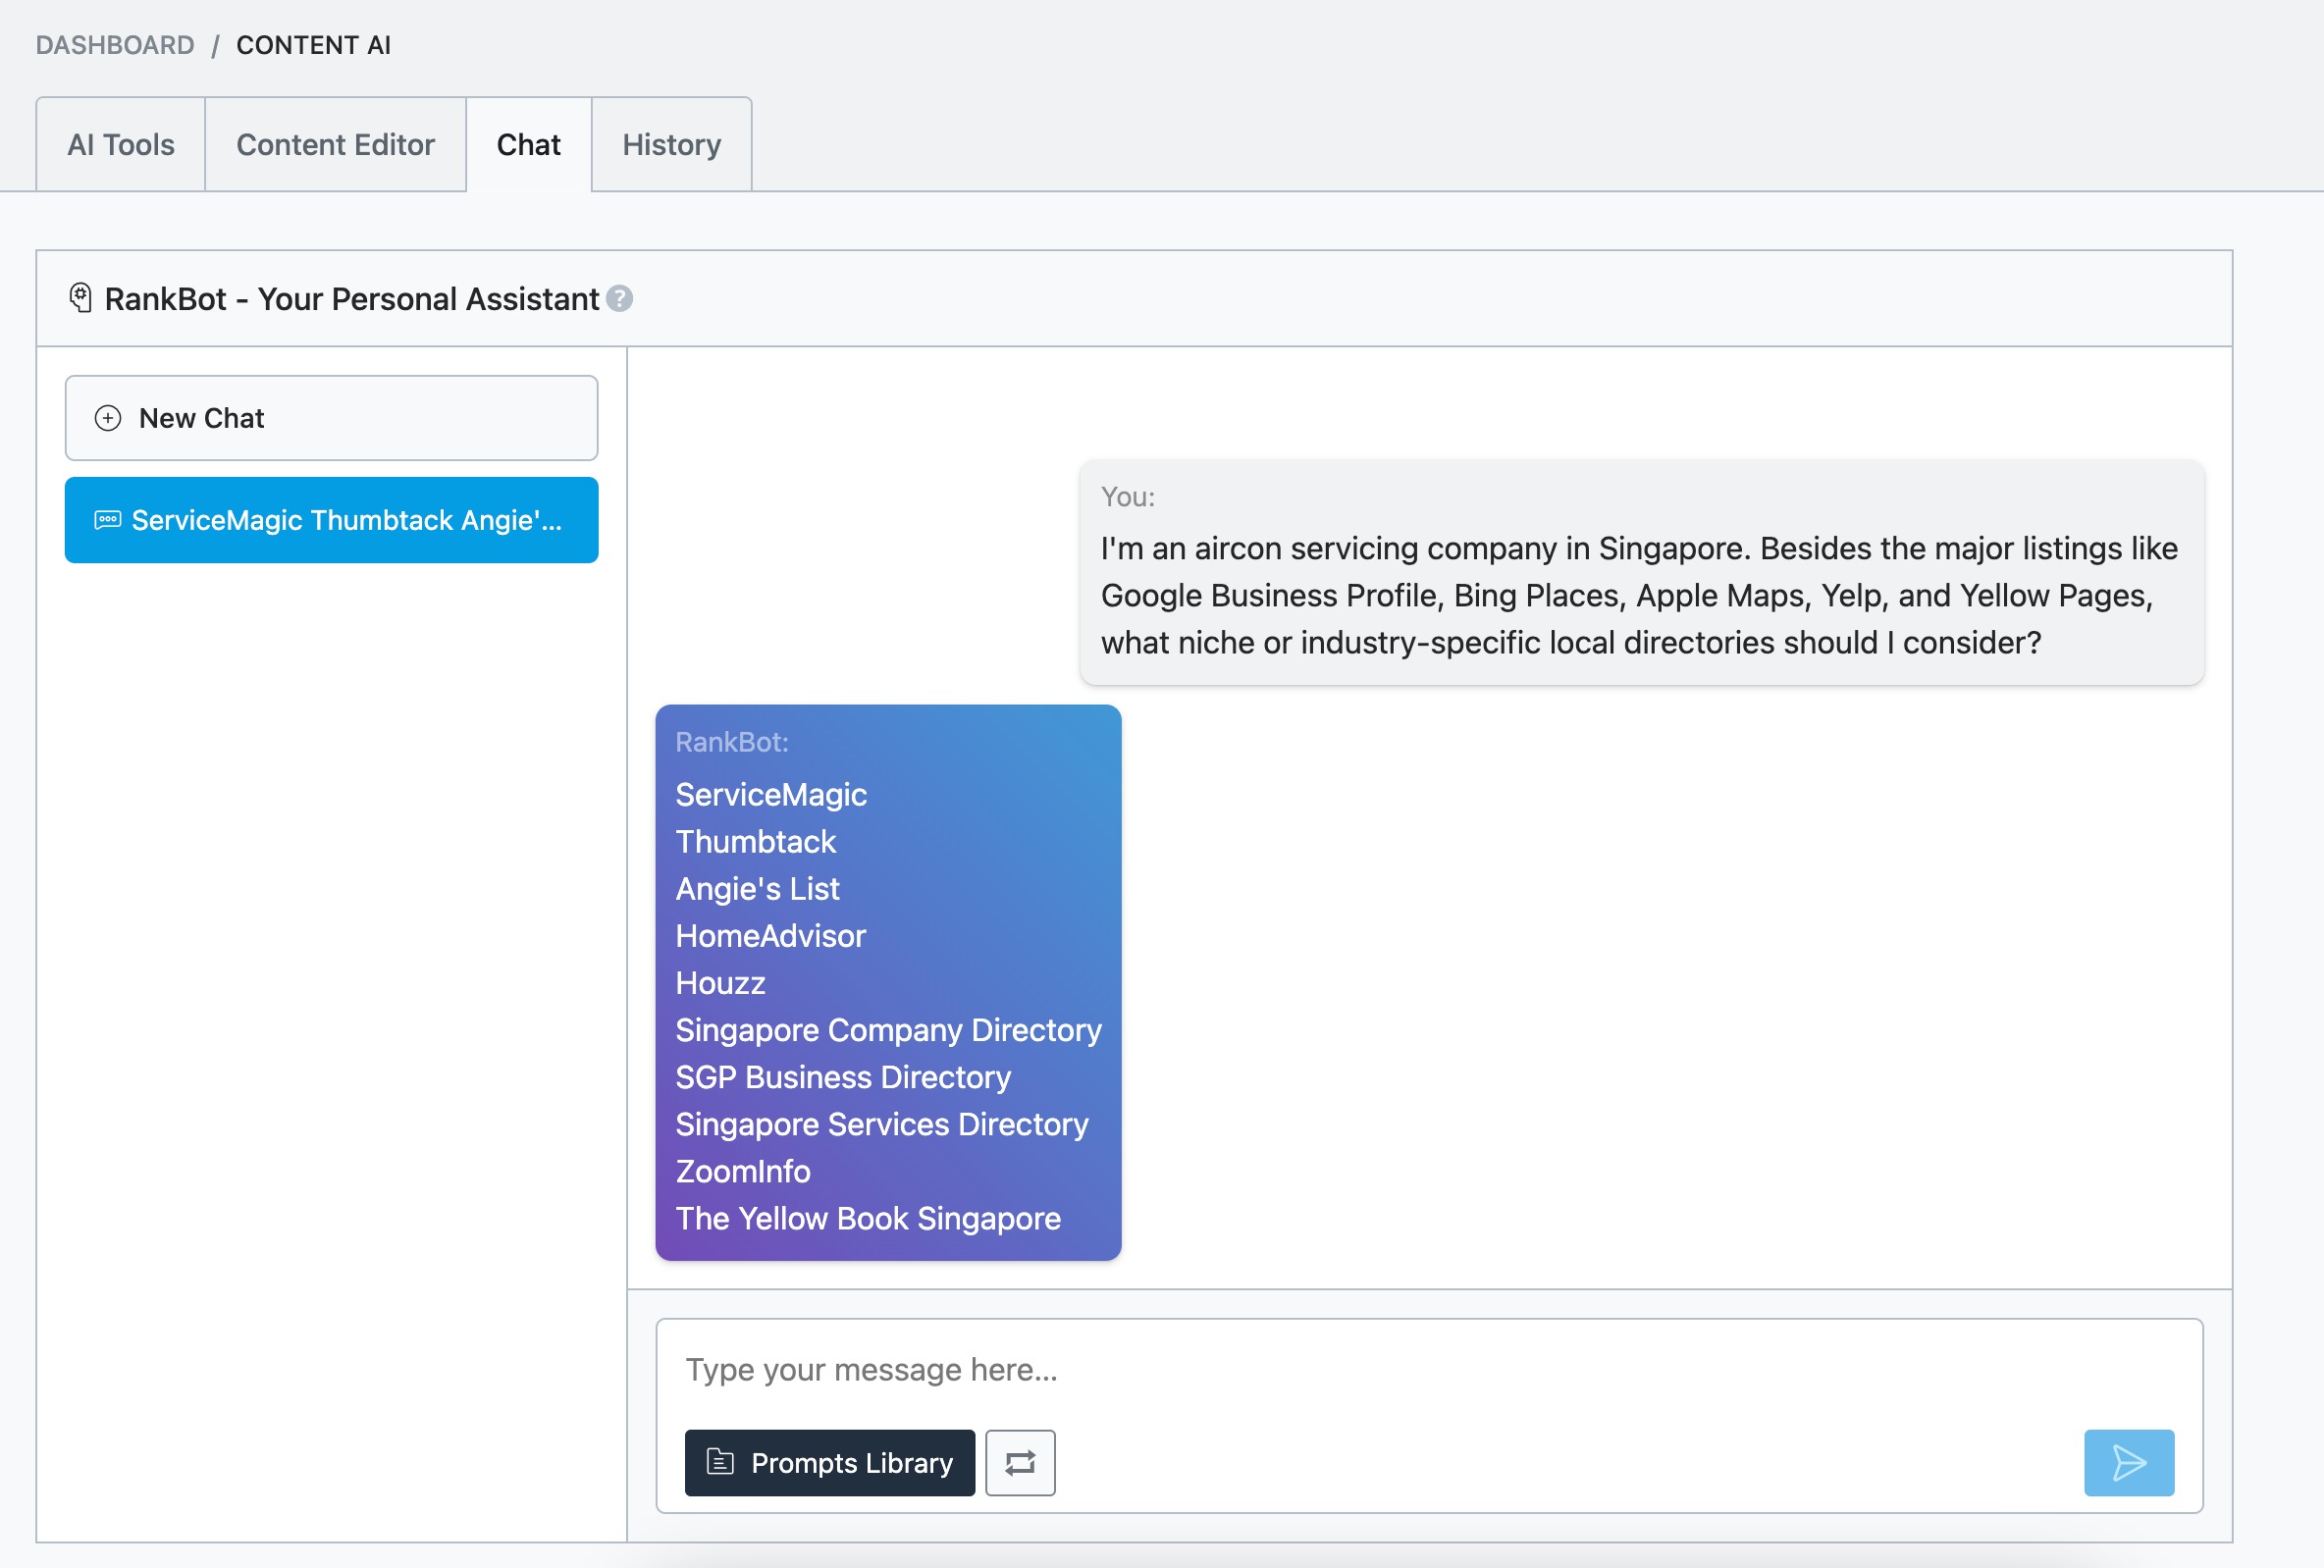Viewport: 2324px width, 1568px height.
Task: Open the History tab
Action: point(671,145)
